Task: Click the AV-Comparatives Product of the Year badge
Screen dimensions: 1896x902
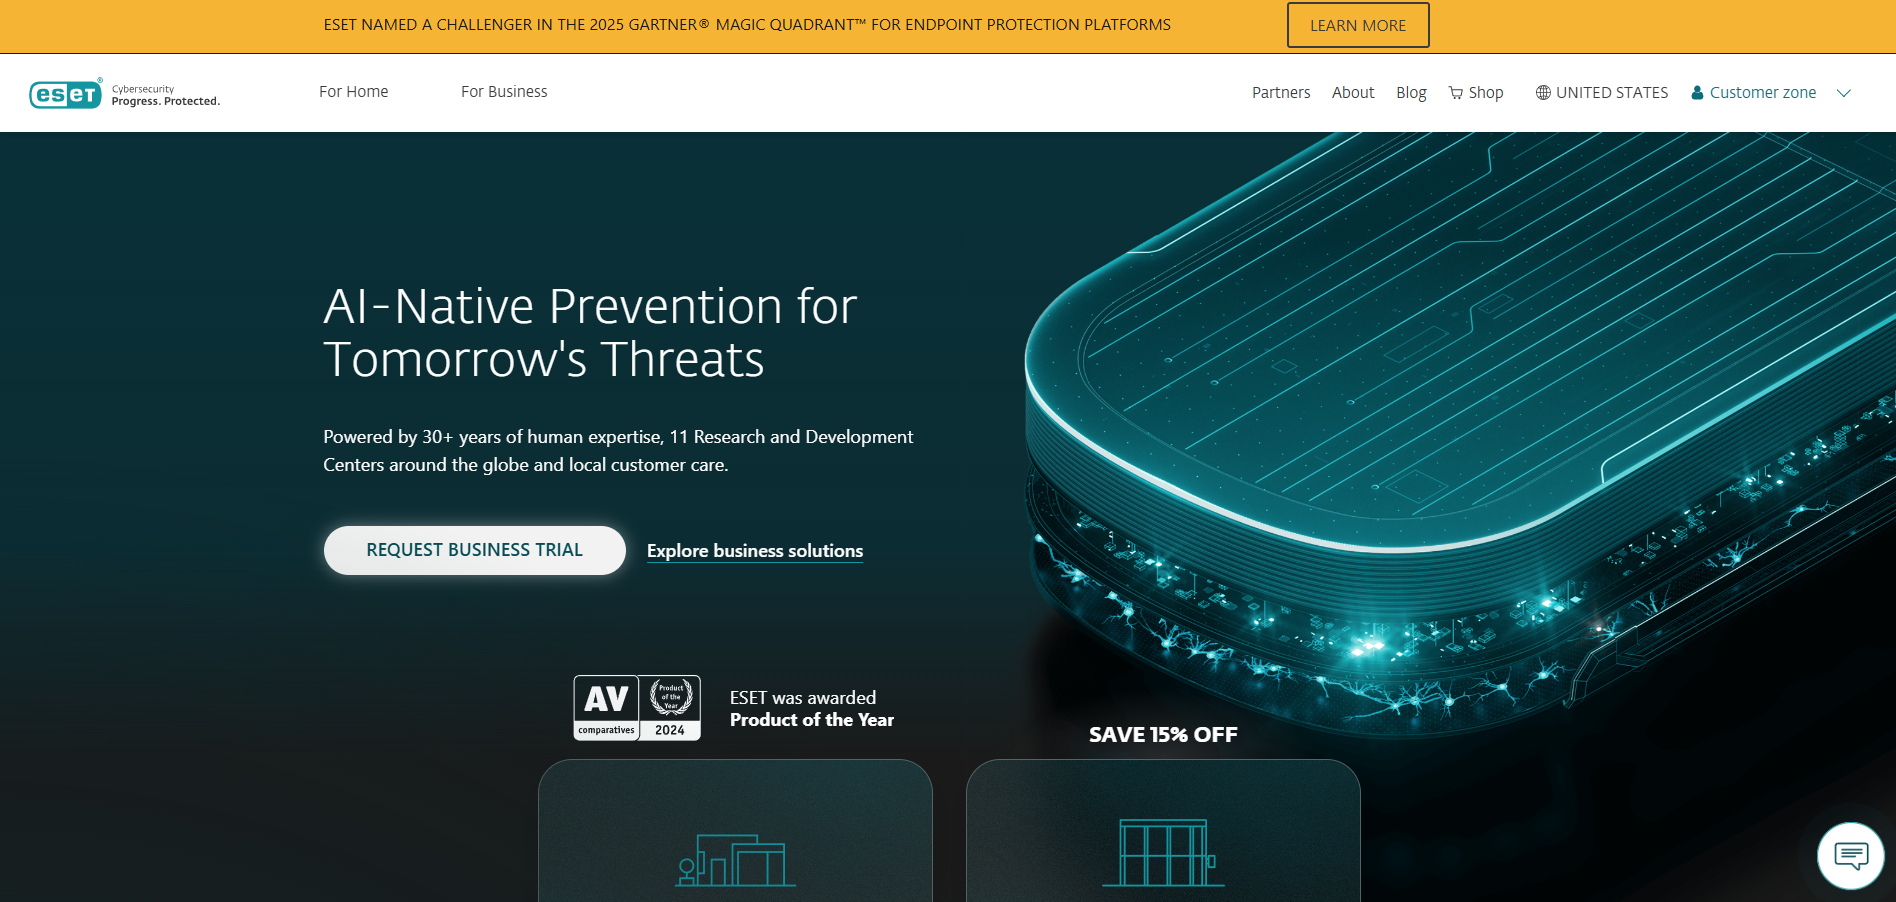Action: tap(637, 708)
